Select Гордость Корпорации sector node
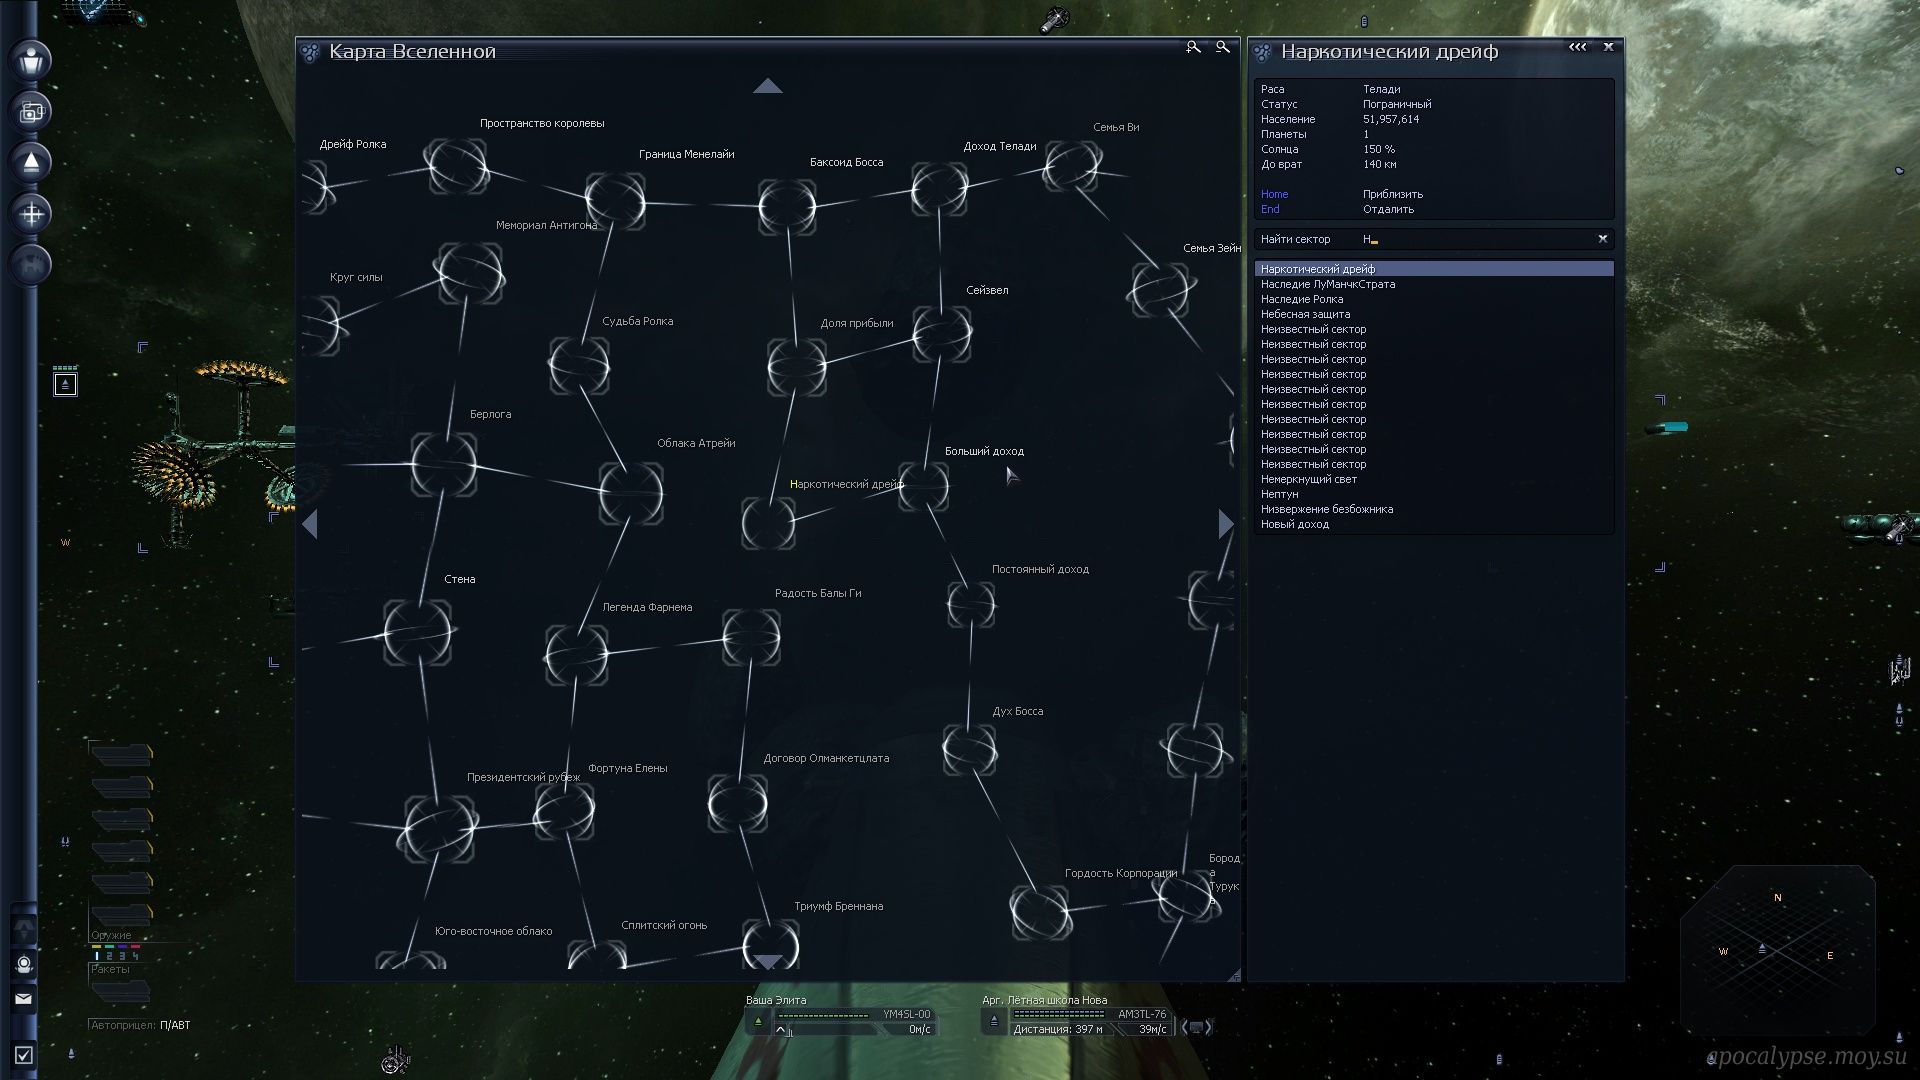 coord(1040,912)
